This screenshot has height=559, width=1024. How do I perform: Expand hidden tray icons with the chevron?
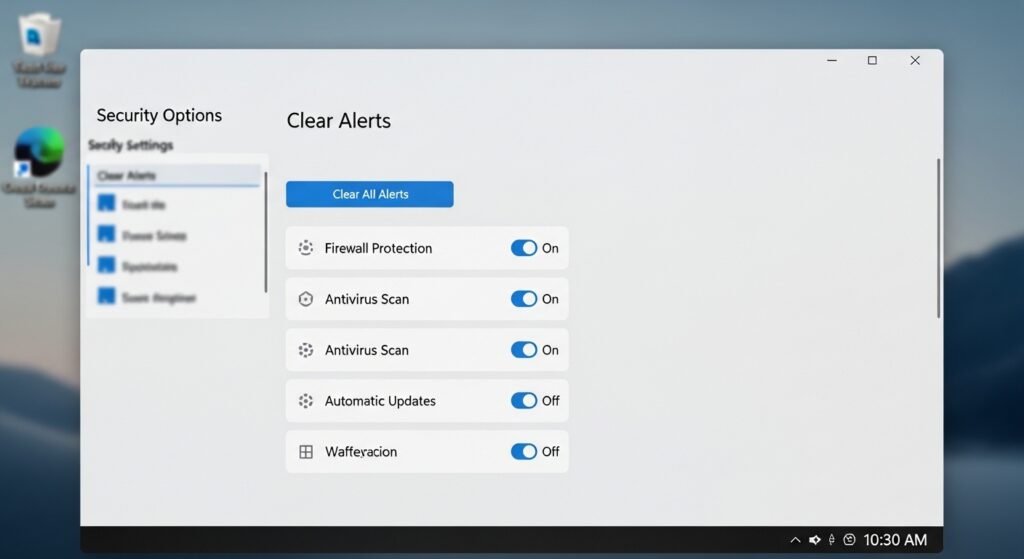pos(795,540)
